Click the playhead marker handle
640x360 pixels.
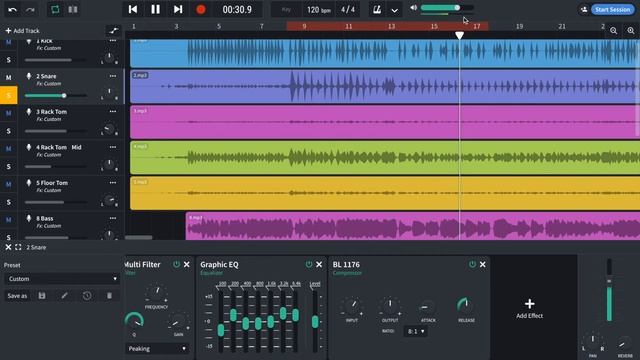[459, 36]
